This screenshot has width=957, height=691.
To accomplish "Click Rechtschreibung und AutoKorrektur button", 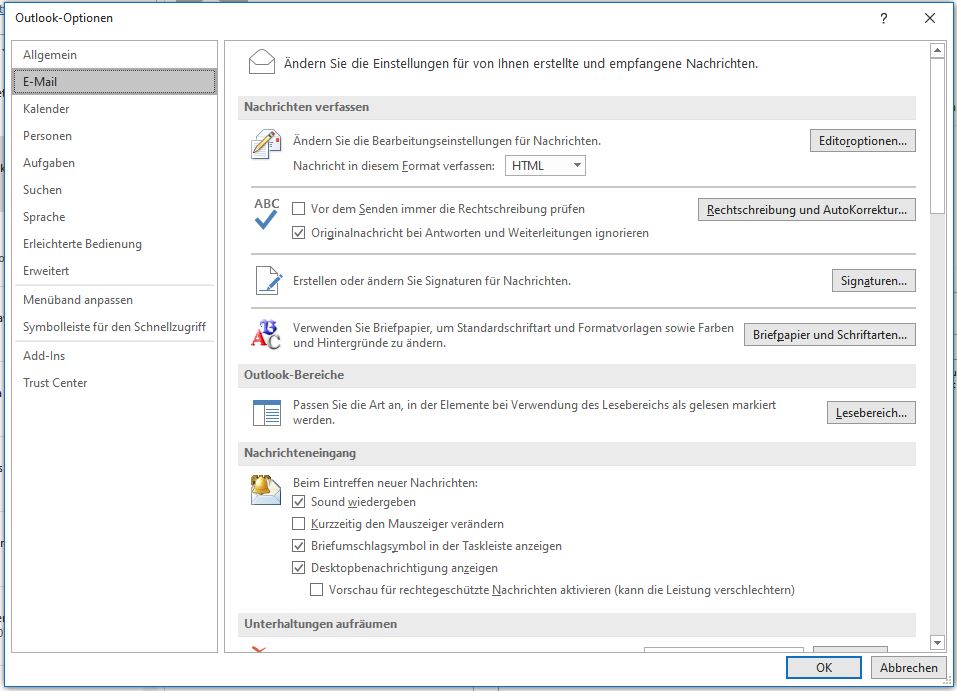I will pyautogui.click(x=806, y=210).
